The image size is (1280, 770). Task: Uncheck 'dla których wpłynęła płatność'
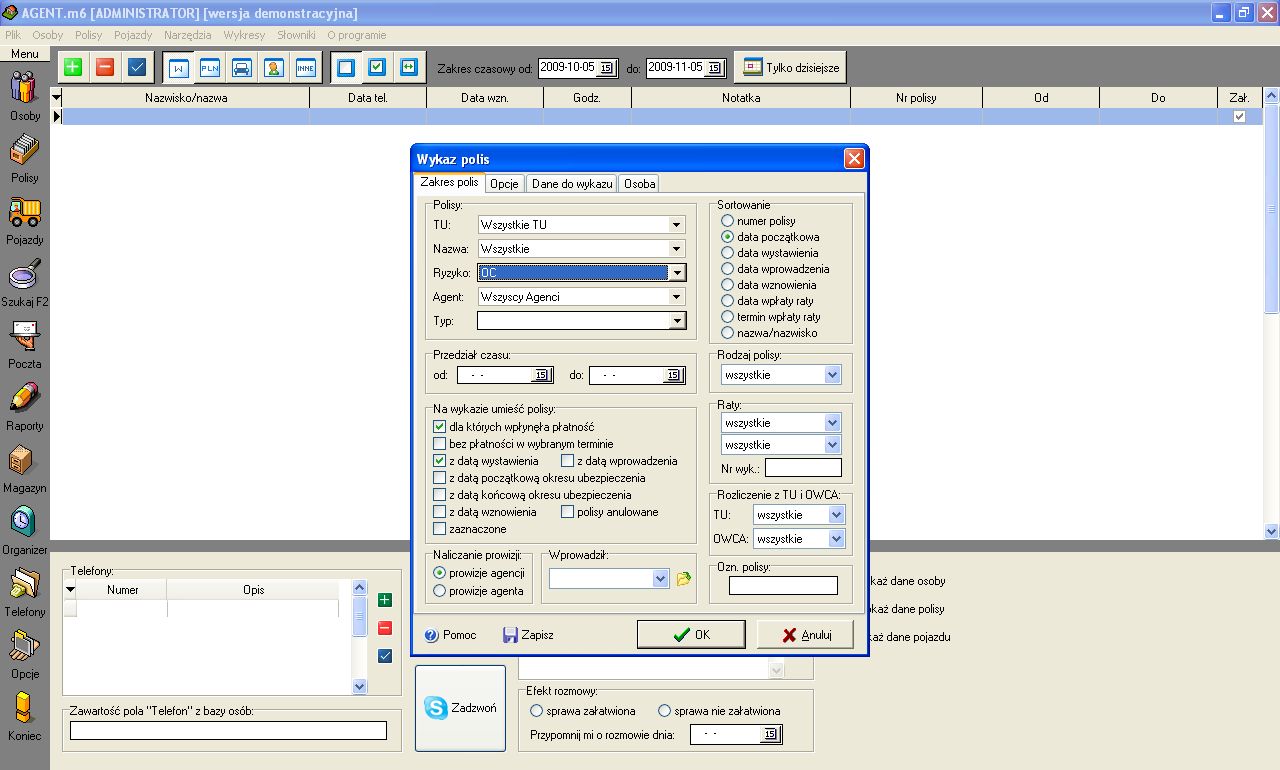[x=440, y=427]
